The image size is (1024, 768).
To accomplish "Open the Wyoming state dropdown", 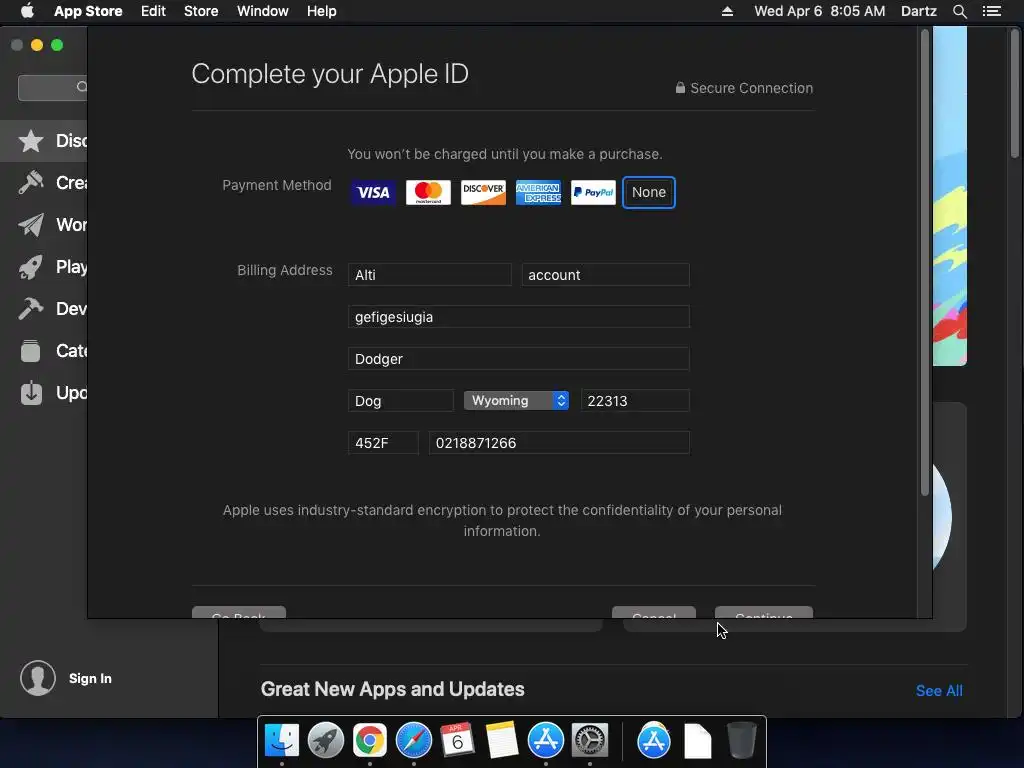I will (516, 400).
